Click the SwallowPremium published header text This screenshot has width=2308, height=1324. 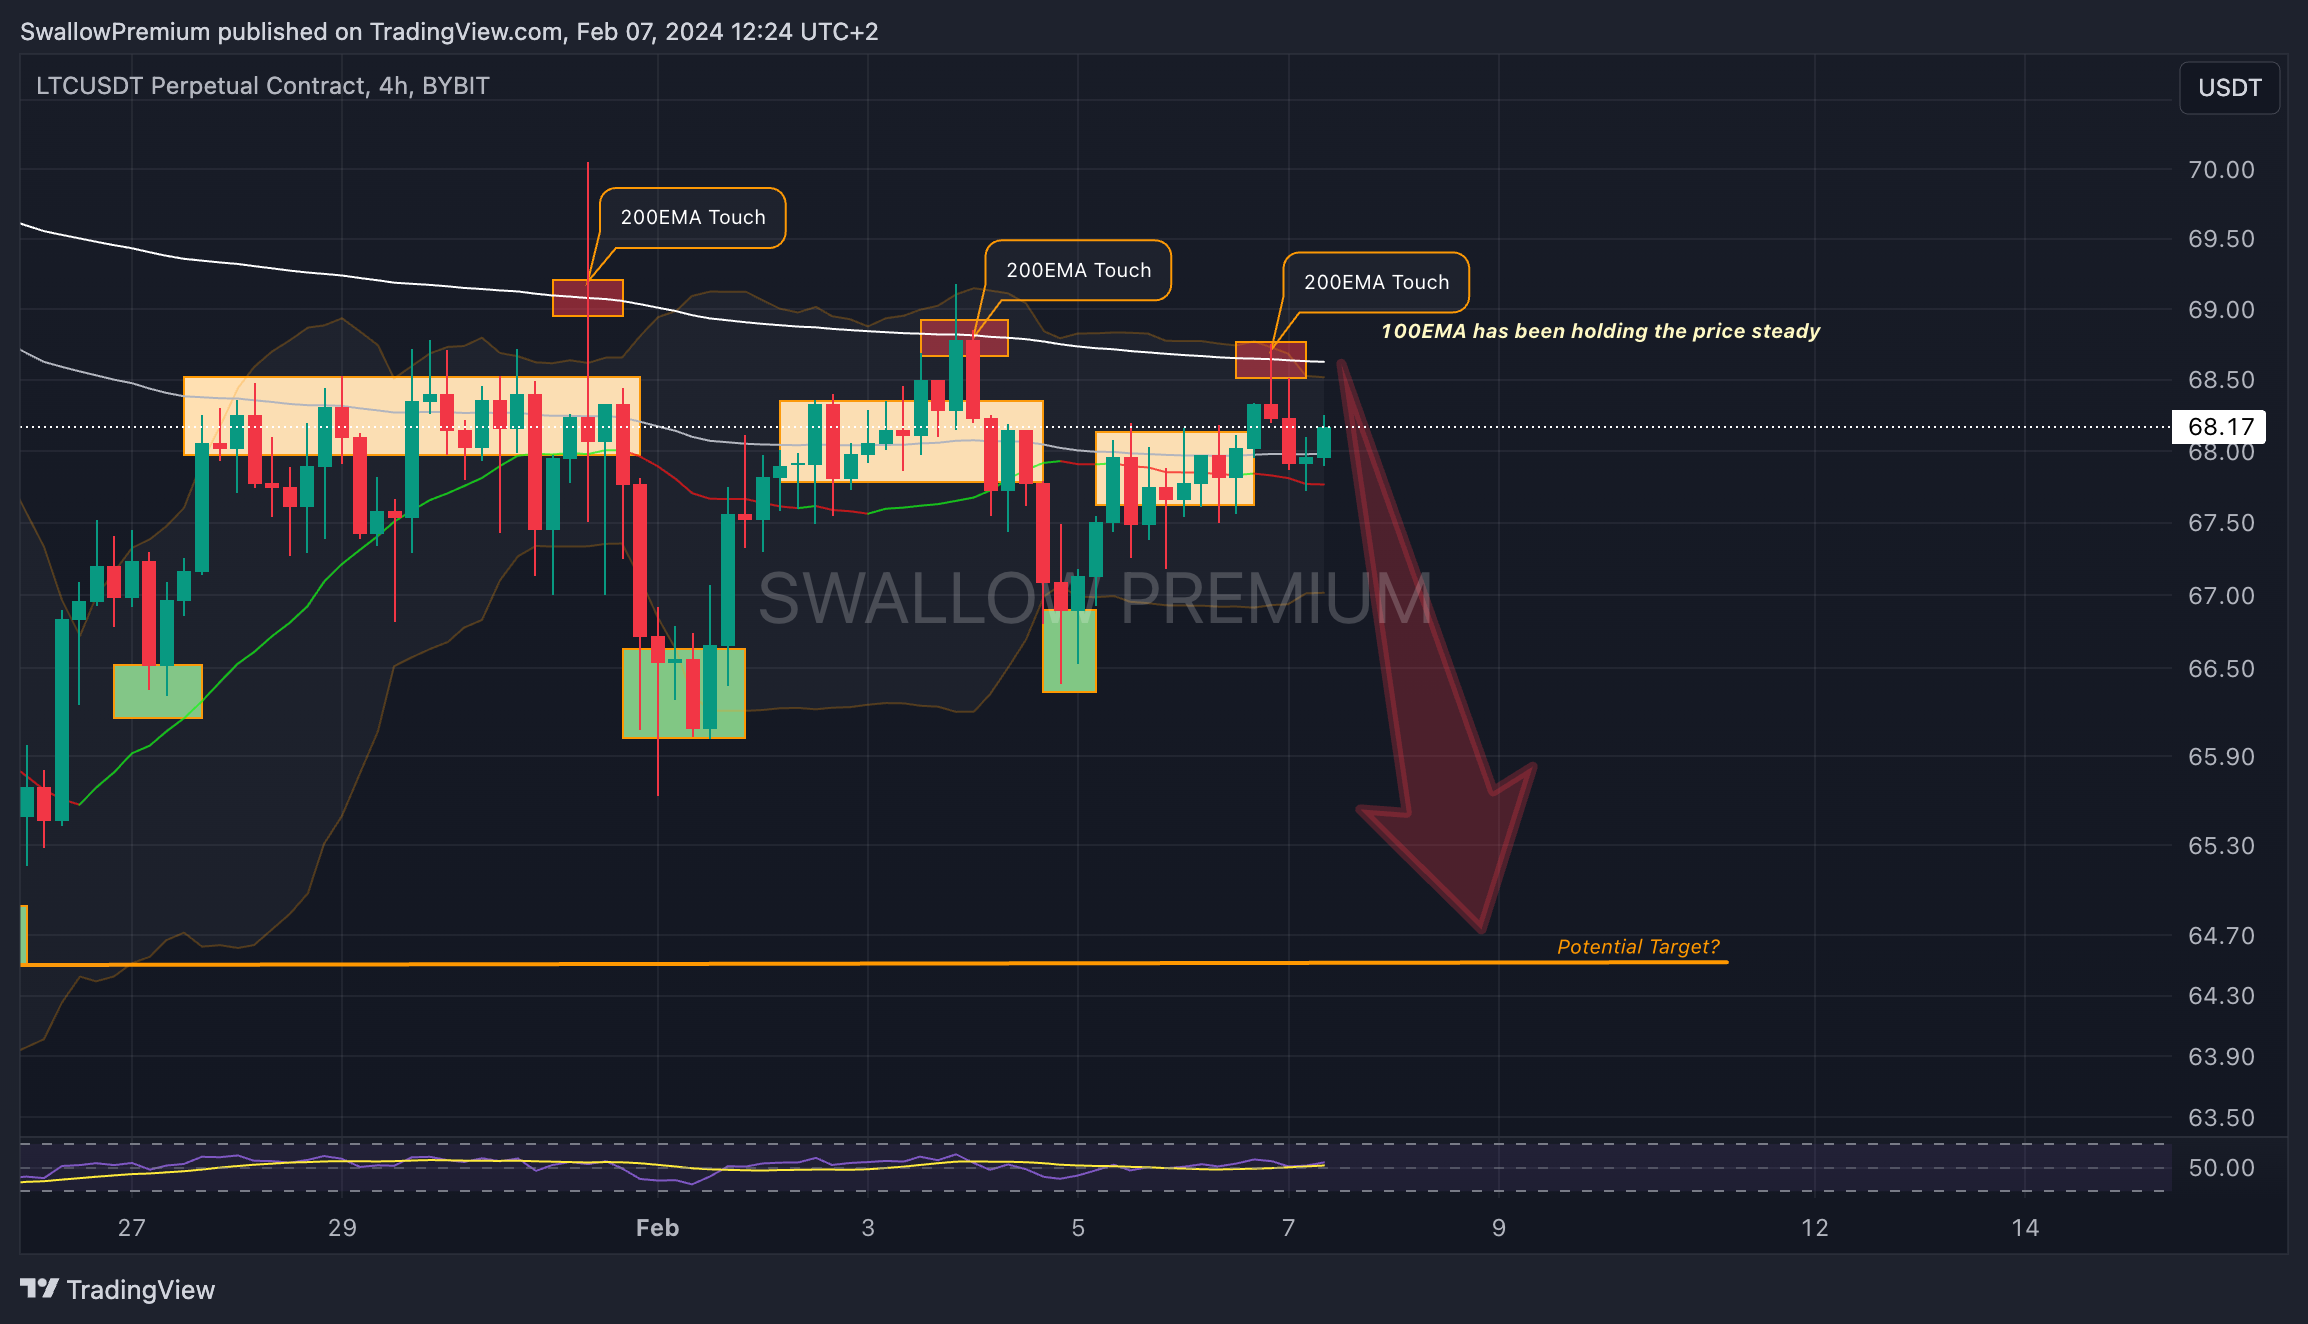(x=449, y=32)
